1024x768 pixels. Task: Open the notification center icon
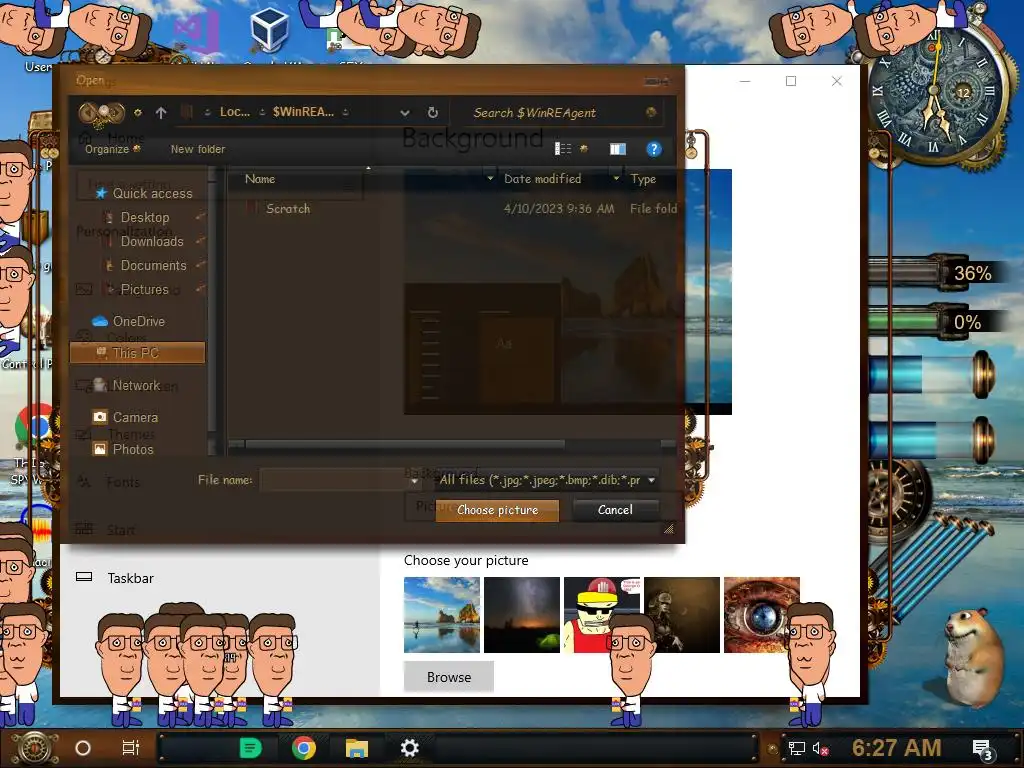983,748
